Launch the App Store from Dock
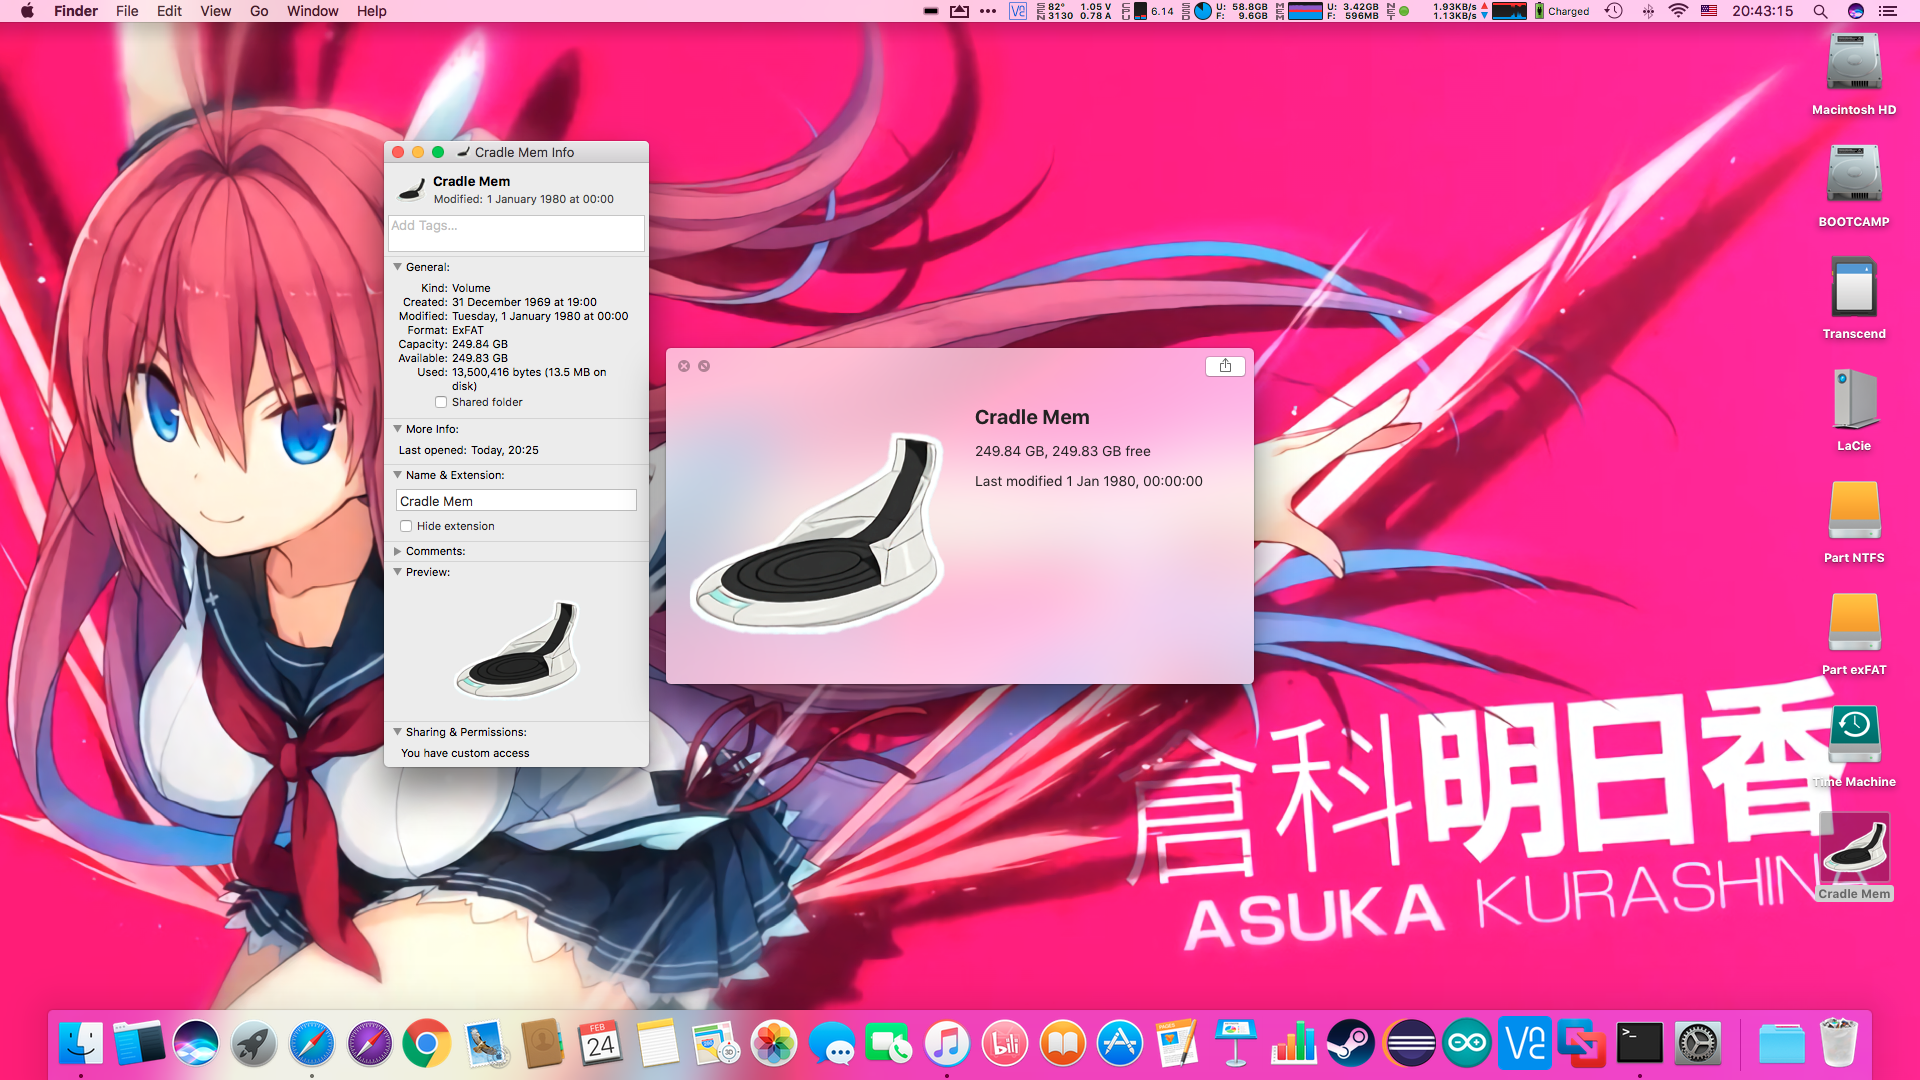The image size is (1920, 1080). (1120, 1044)
